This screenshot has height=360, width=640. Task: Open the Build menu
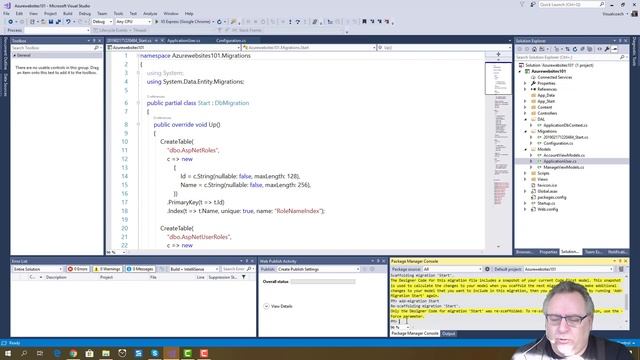click(x=68, y=13)
